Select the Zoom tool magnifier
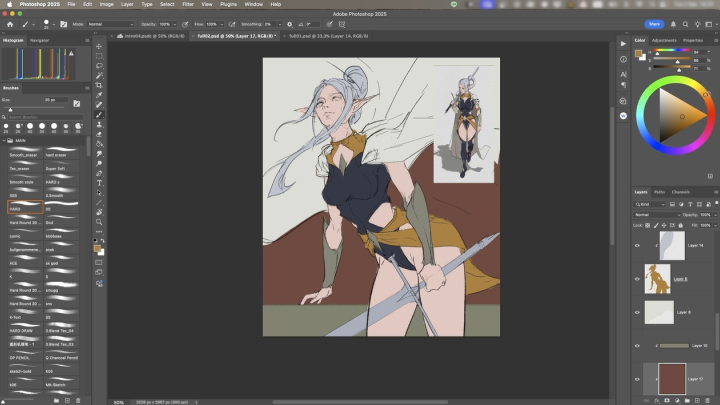The width and height of the screenshot is (720, 405). (x=99, y=222)
